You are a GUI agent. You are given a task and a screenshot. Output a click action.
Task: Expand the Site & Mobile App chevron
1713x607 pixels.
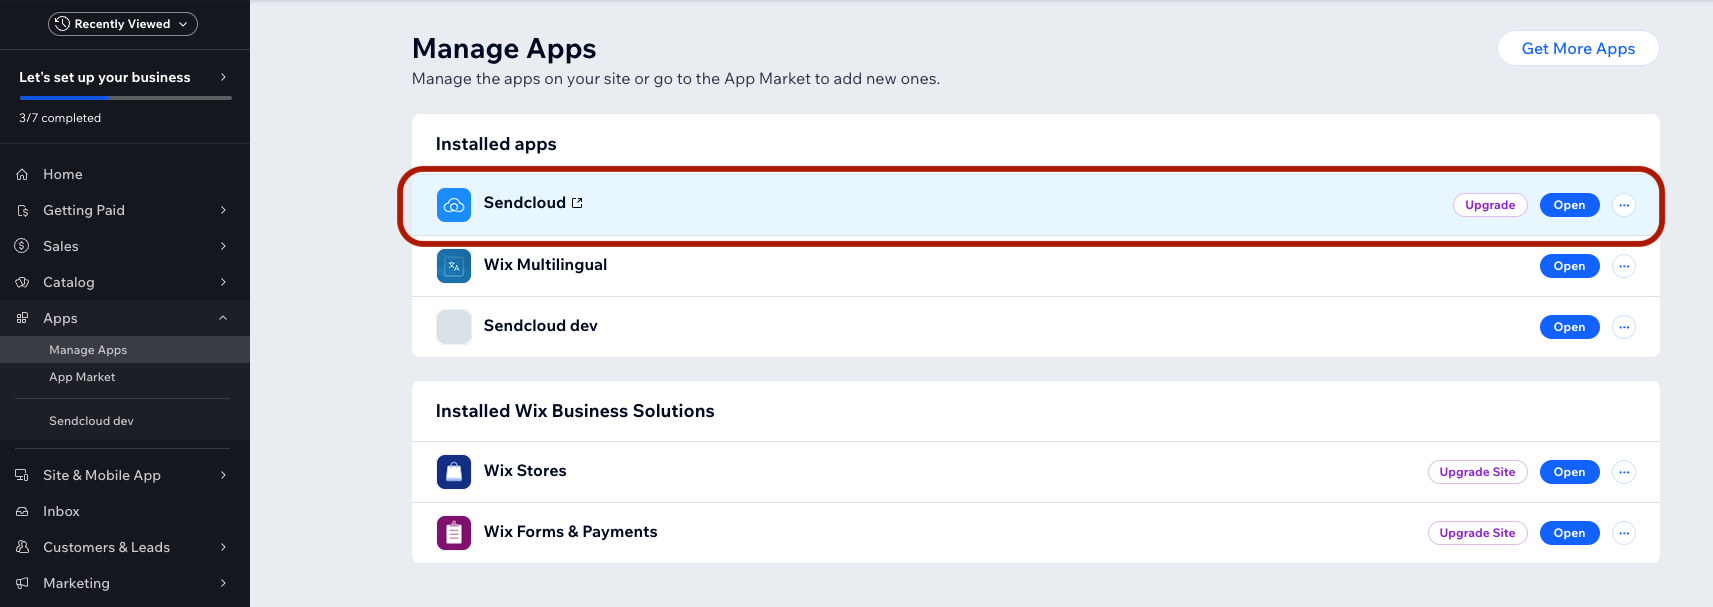(223, 475)
